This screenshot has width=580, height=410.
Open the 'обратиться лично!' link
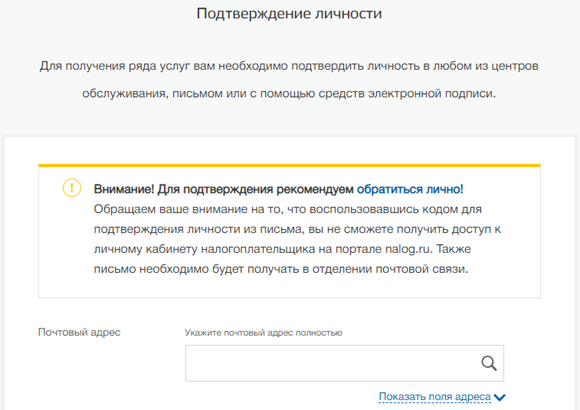[x=410, y=189]
